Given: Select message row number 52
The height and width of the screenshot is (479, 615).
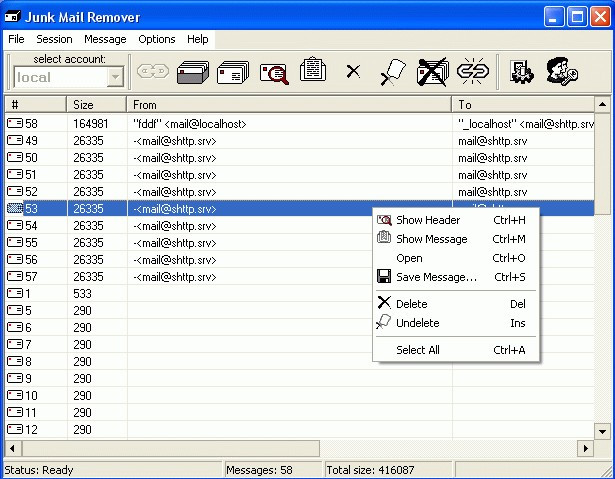Looking at the screenshot, I should pyautogui.click(x=300, y=192).
